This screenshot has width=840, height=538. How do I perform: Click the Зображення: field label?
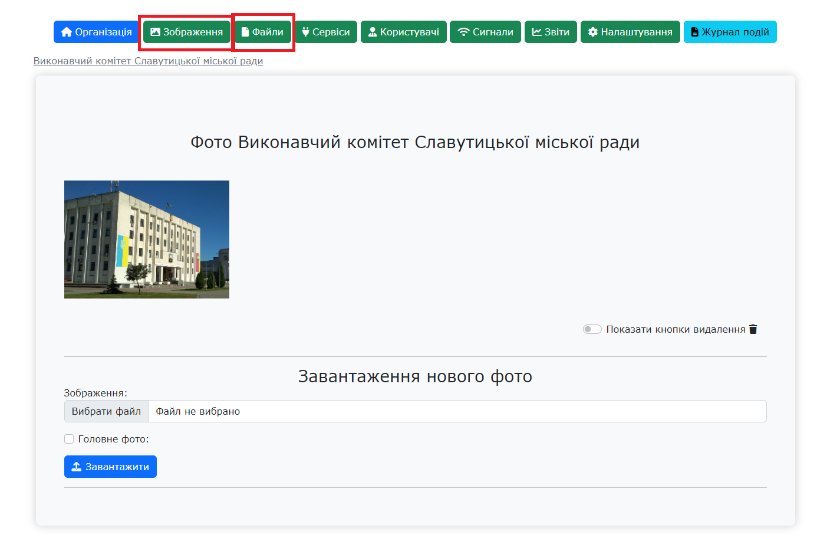point(95,393)
